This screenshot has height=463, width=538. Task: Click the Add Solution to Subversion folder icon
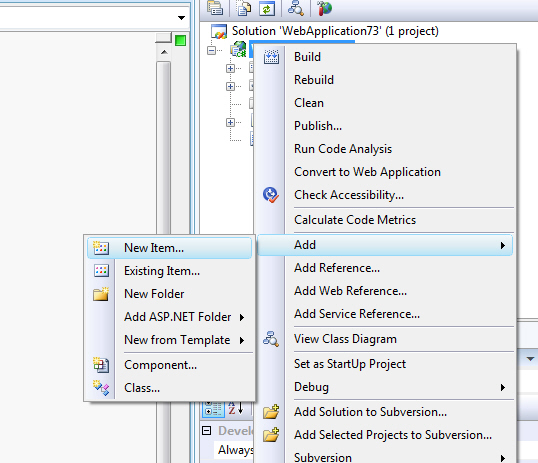pos(271,412)
